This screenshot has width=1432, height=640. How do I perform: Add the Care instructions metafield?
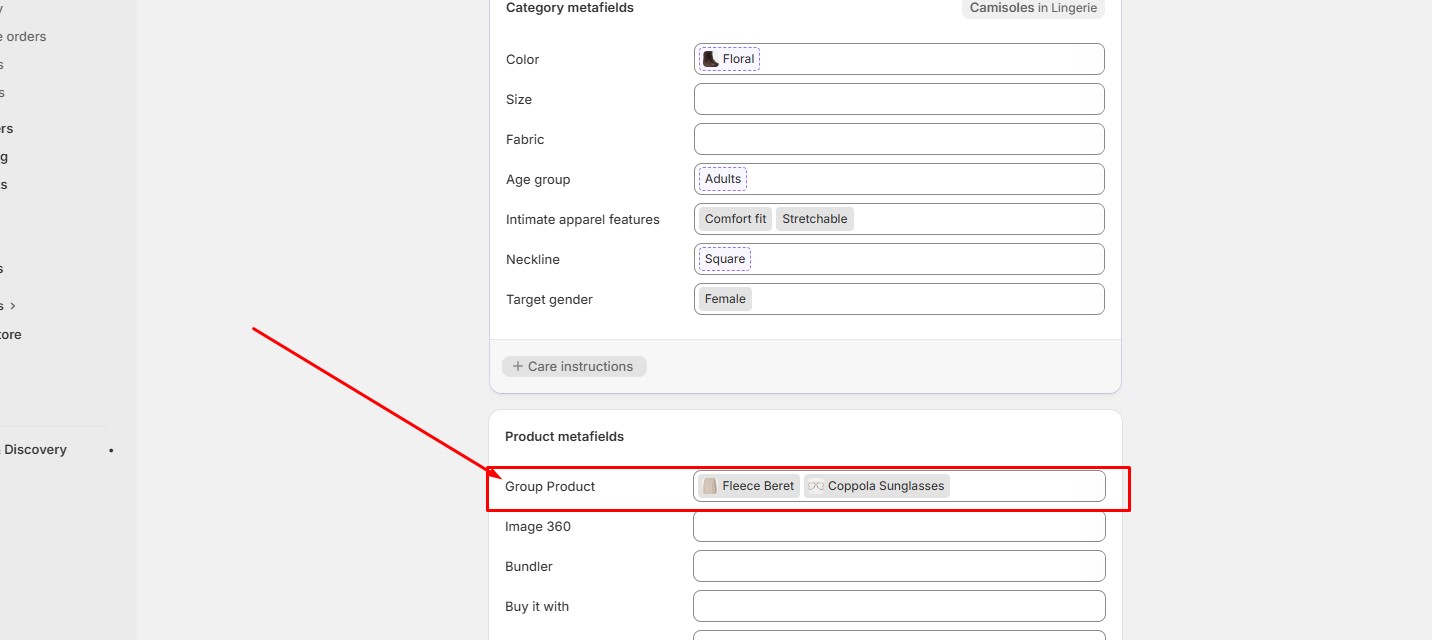[x=574, y=366]
